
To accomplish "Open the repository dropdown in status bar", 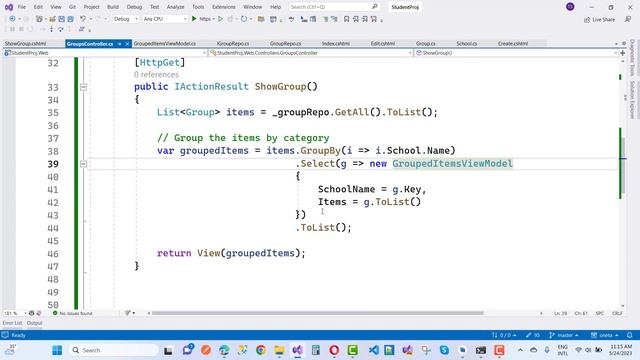I will (x=604, y=335).
